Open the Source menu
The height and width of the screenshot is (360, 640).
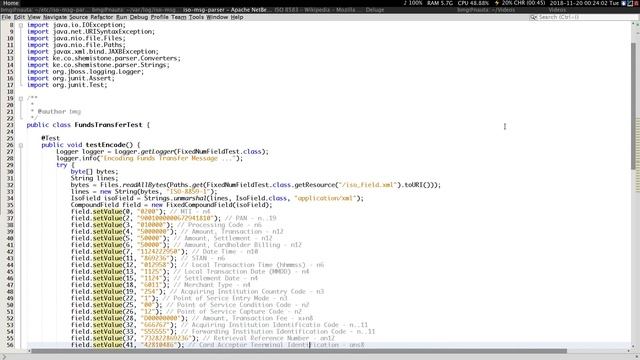click(78, 17)
